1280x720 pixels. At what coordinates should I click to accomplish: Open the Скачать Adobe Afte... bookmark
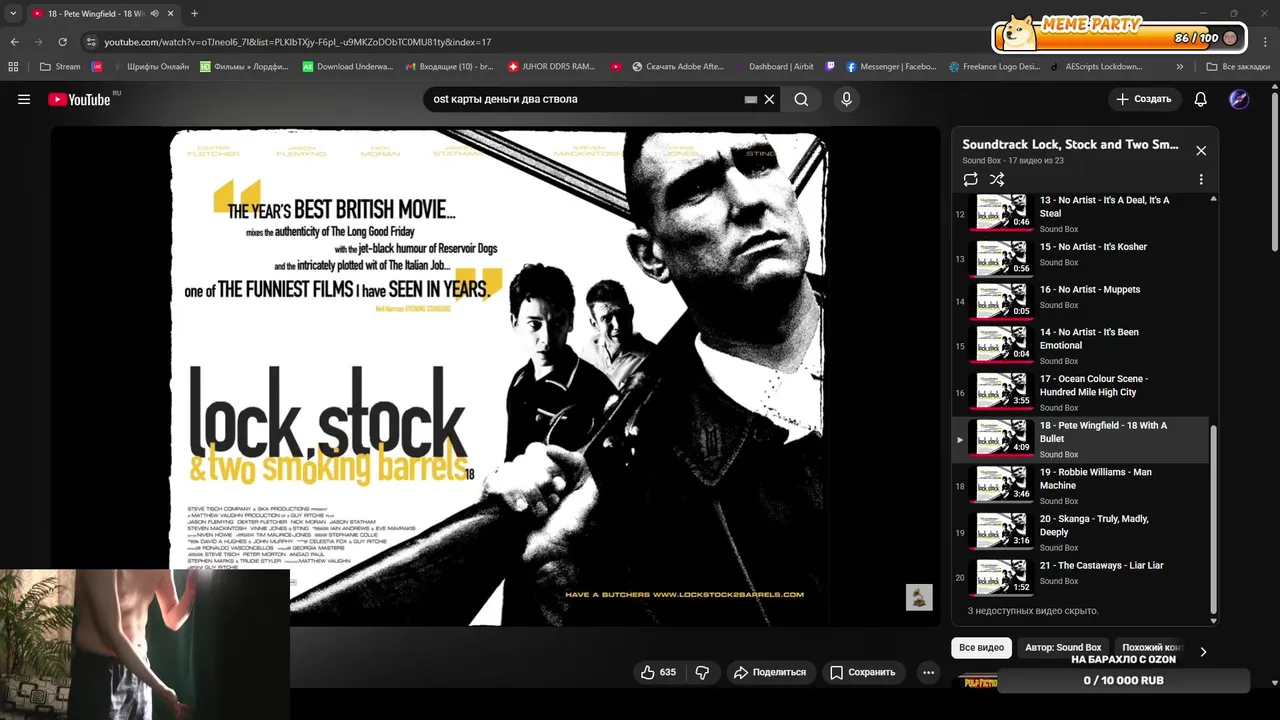coord(677,67)
